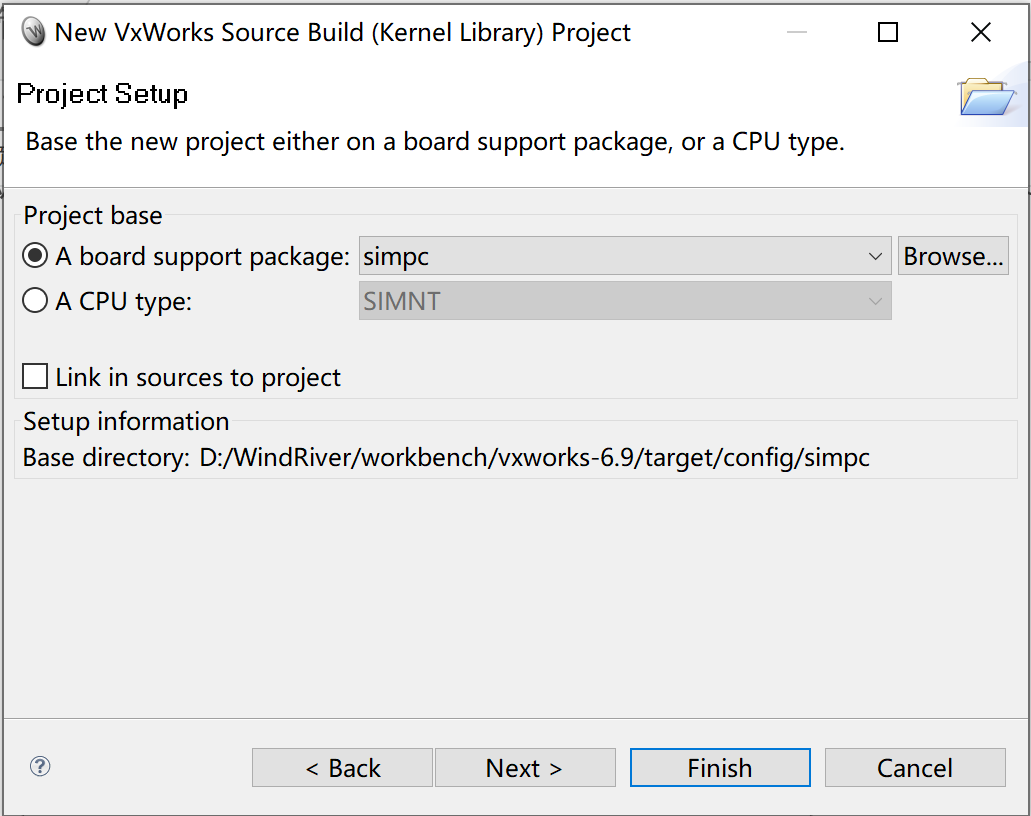Select 'A CPU type' radio button

click(34, 300)
